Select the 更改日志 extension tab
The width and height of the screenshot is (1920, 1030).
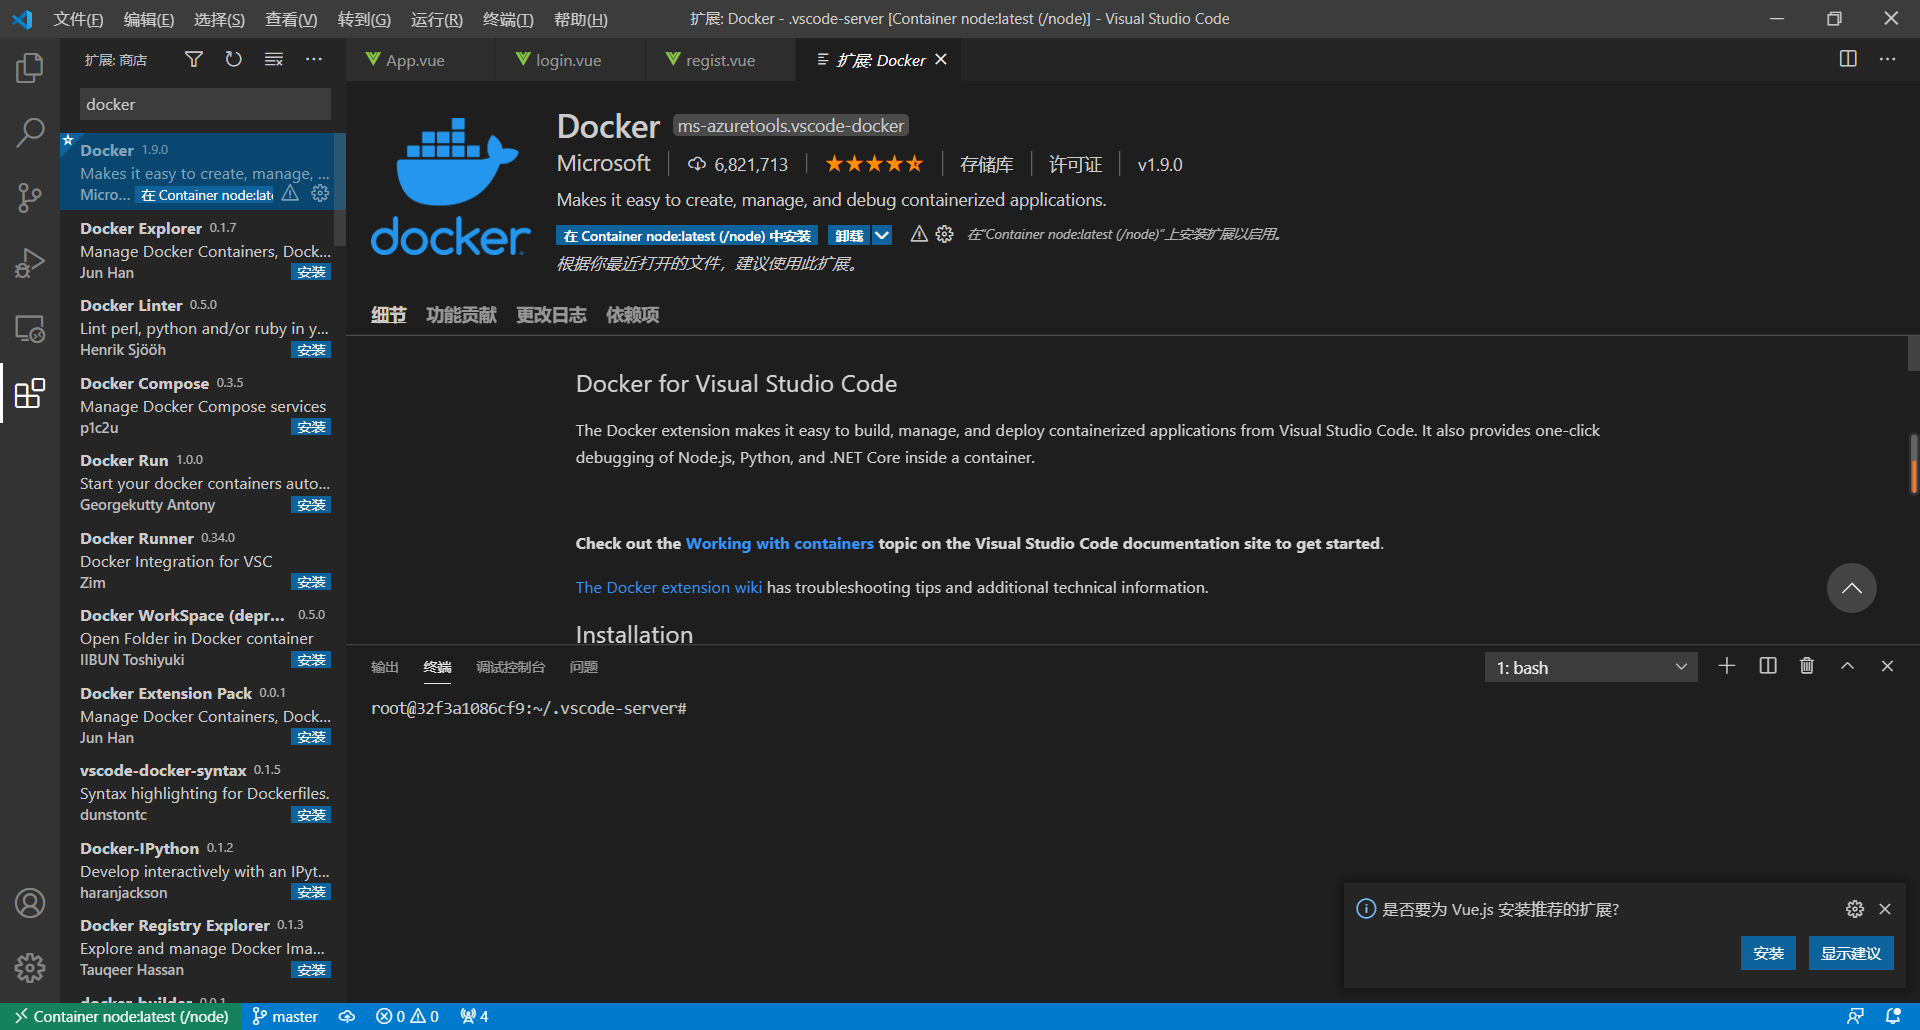click(551, 315)
